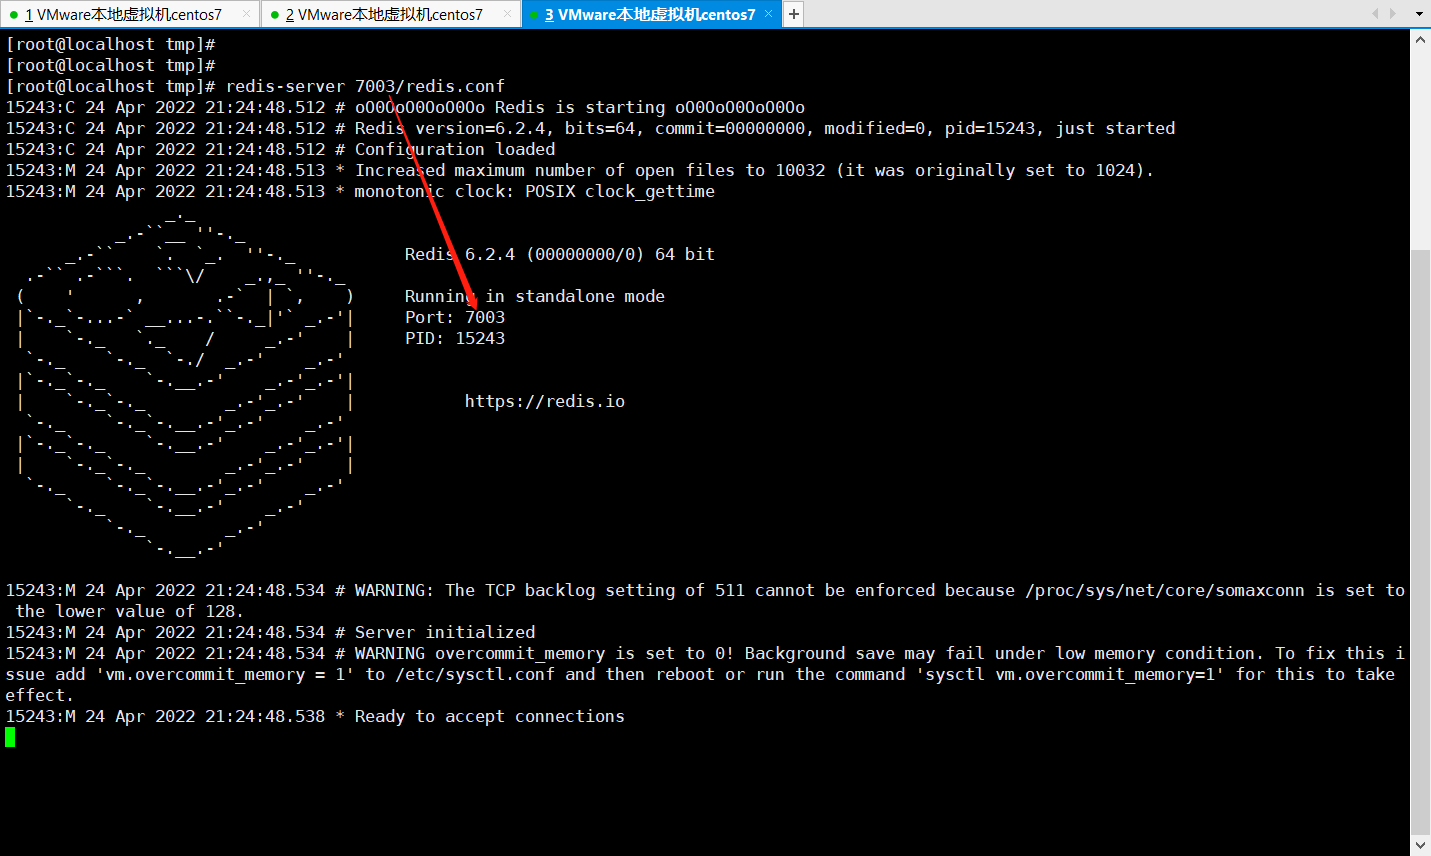Click the green connection dot on tab 3

(x=535, y=15)
